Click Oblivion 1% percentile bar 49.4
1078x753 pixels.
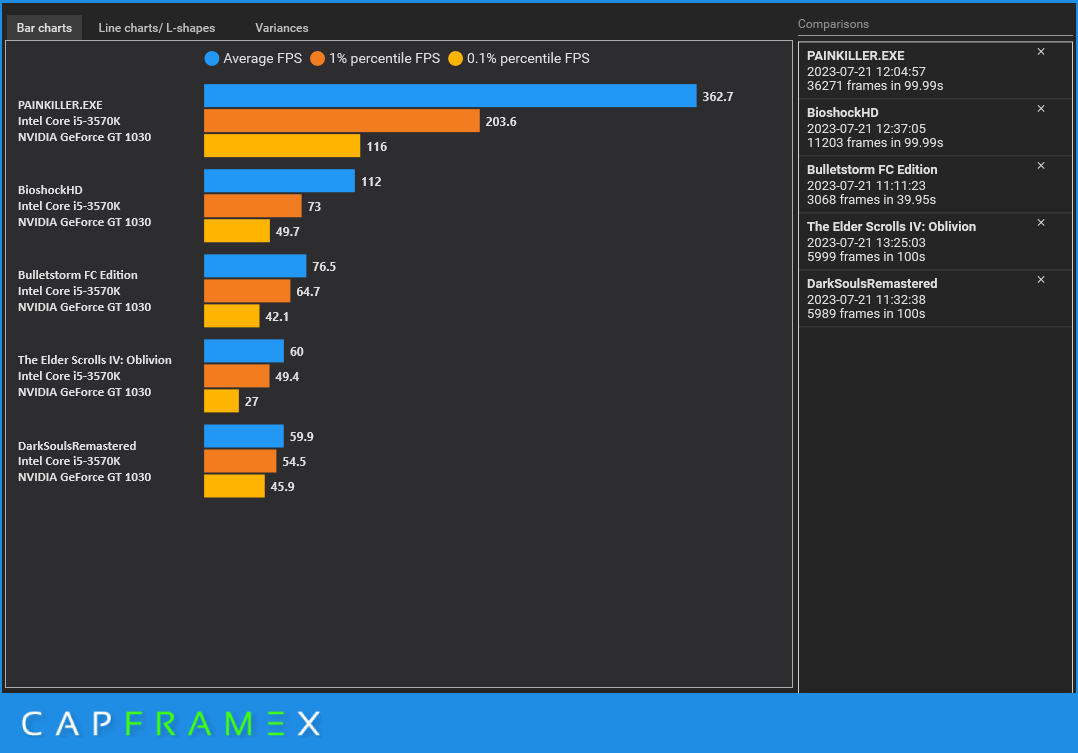(236, 376)
